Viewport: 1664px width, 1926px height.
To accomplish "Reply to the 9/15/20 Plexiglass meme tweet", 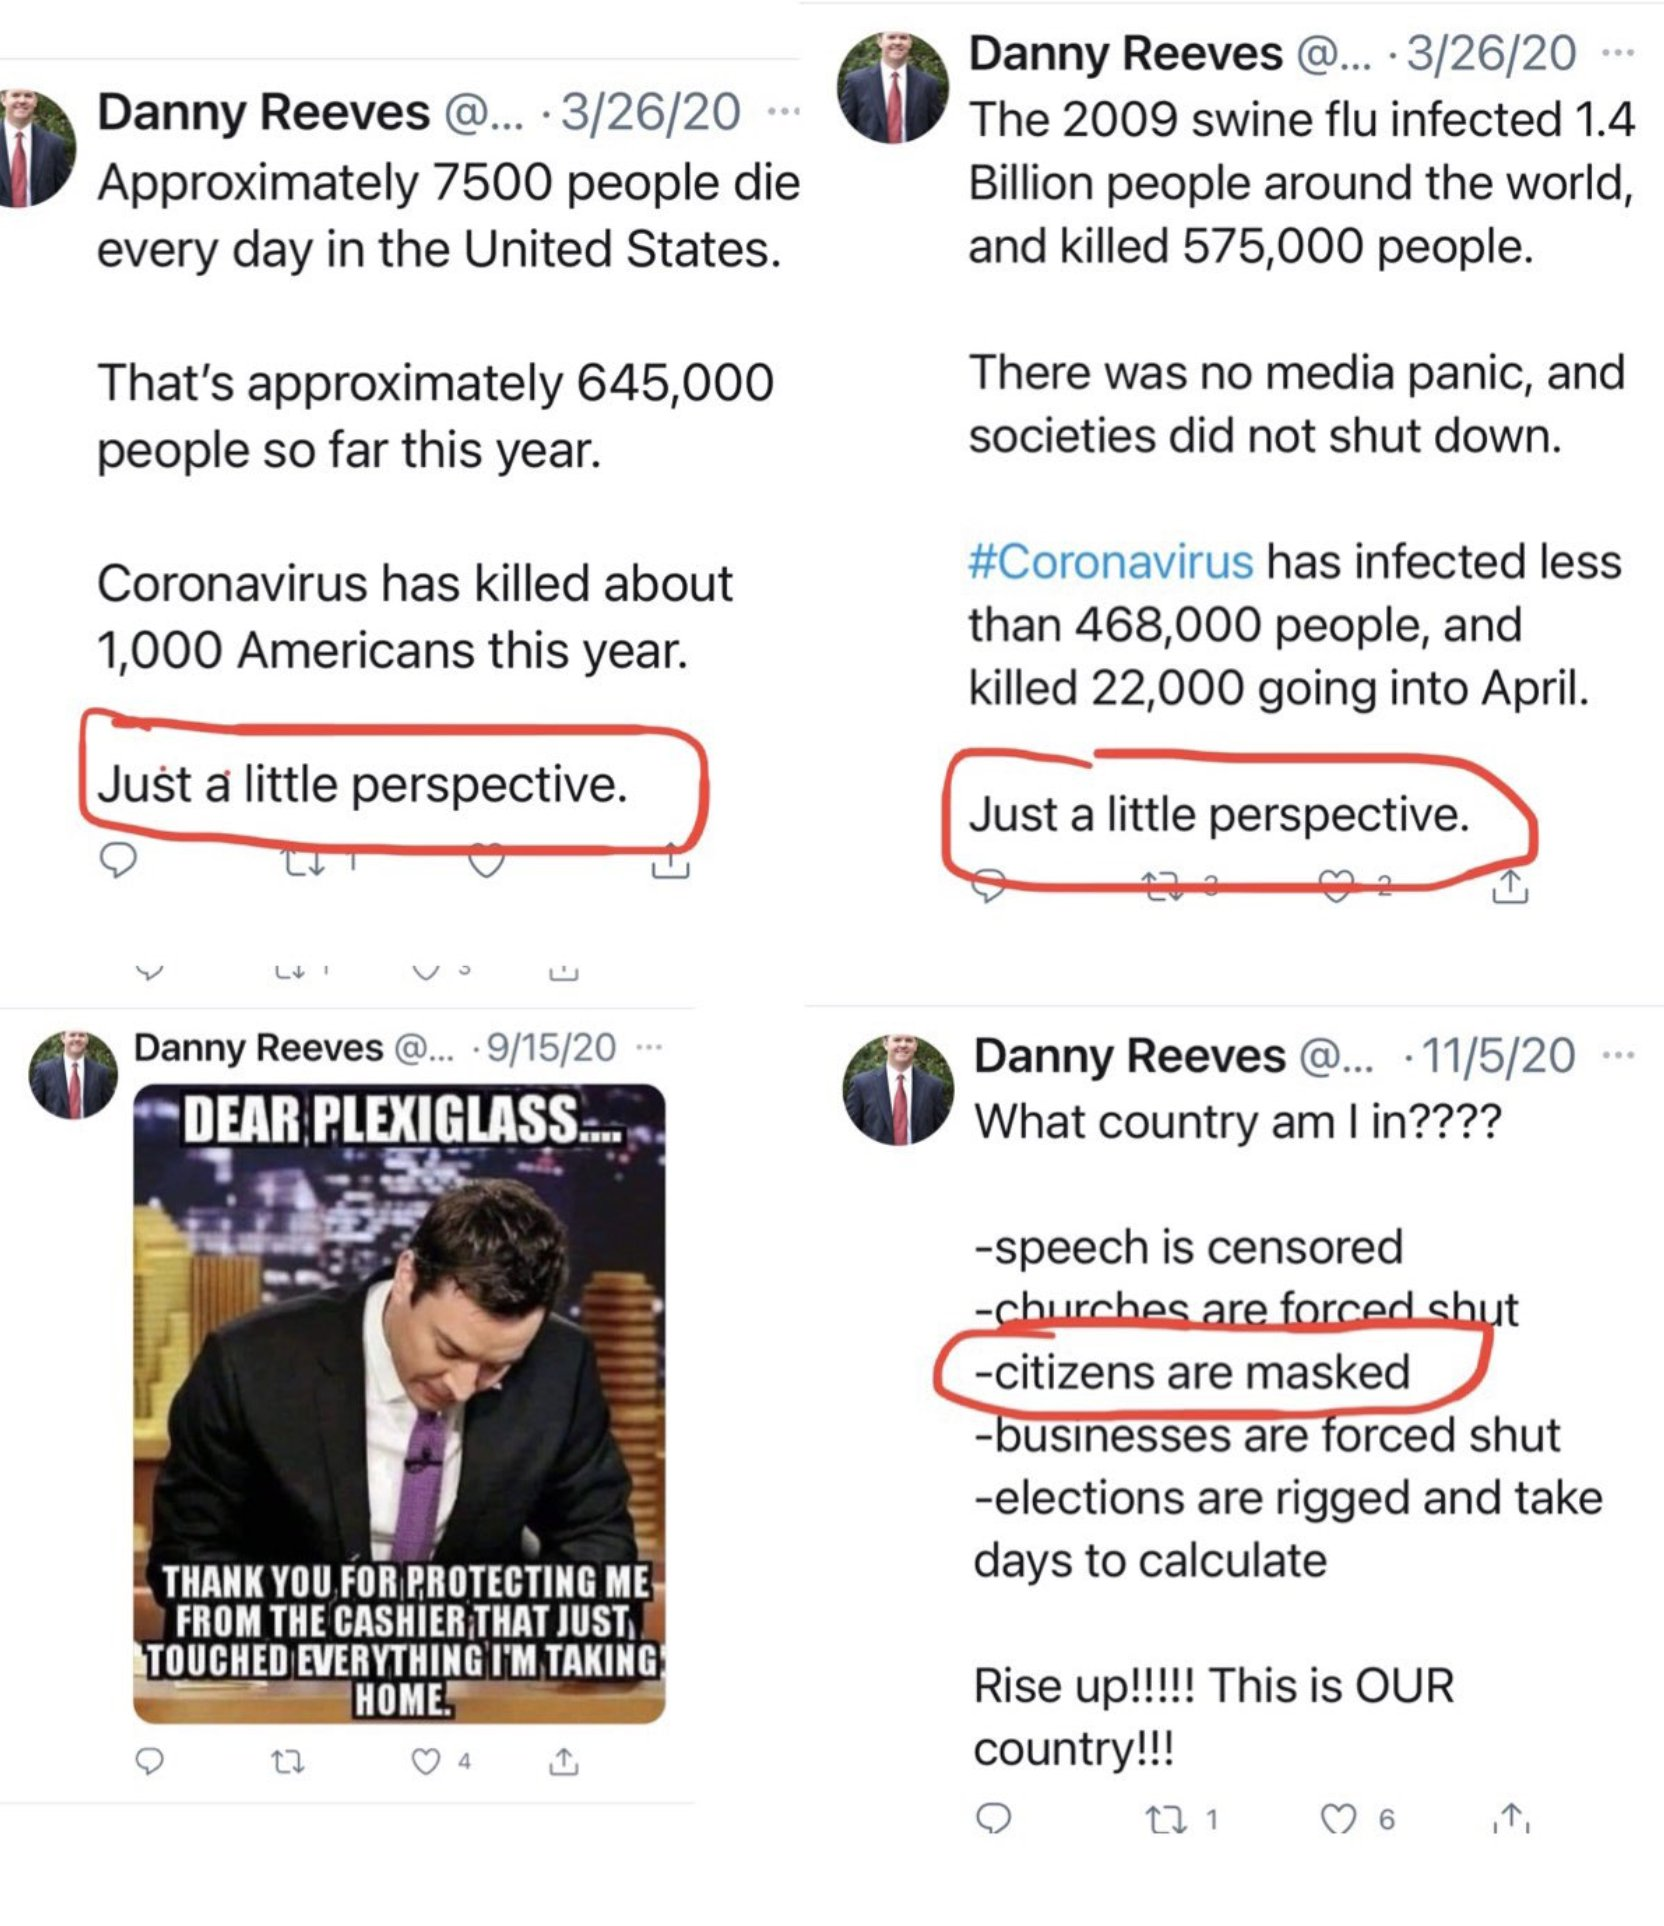I will 149,1761.
